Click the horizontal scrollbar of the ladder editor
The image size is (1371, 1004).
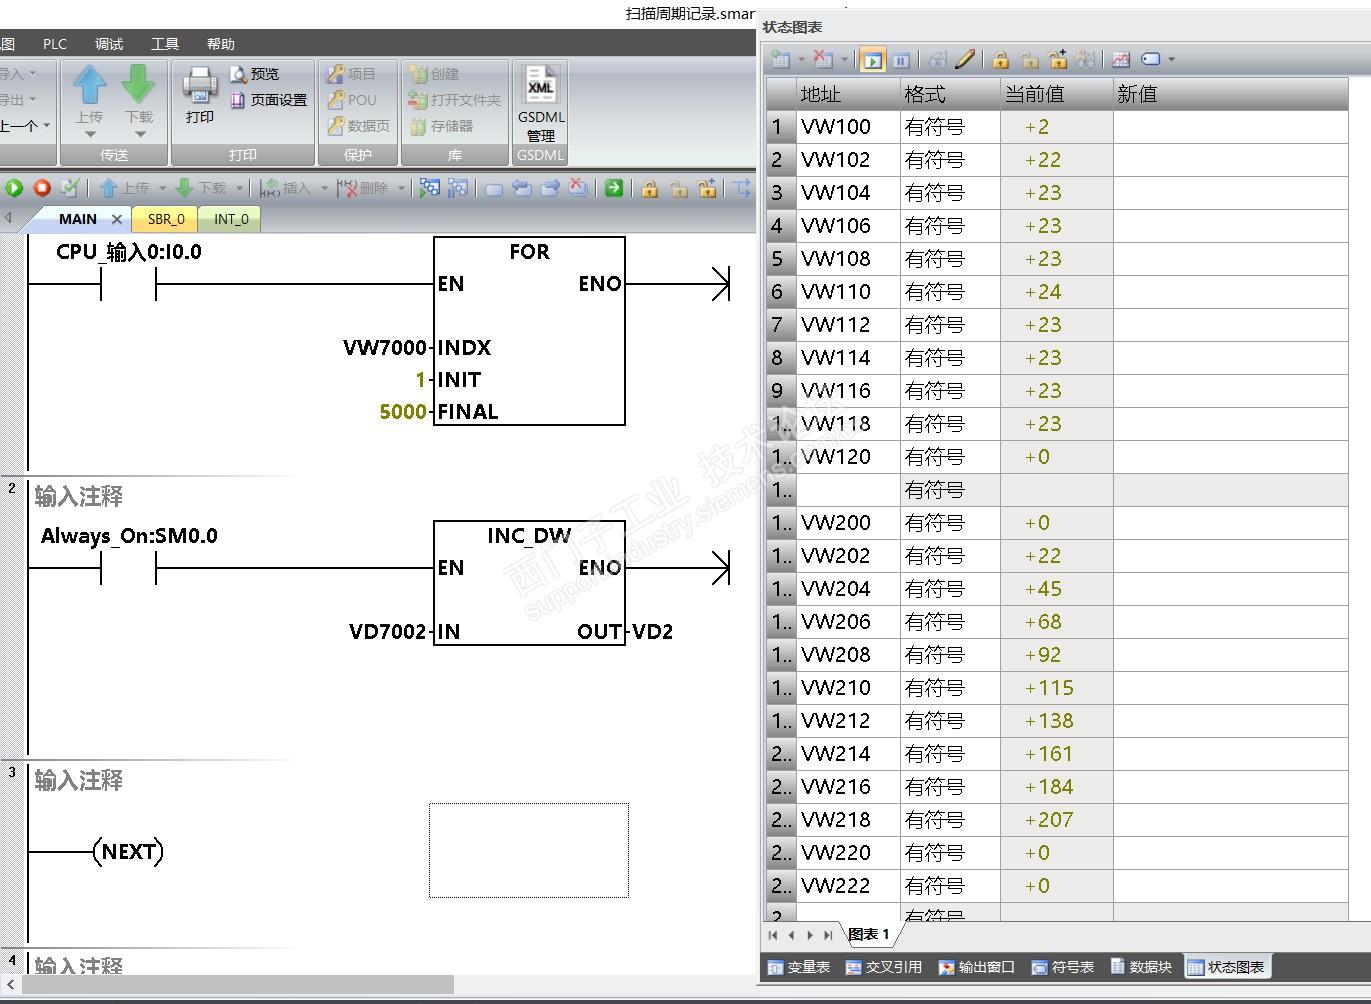pos(238,985)
